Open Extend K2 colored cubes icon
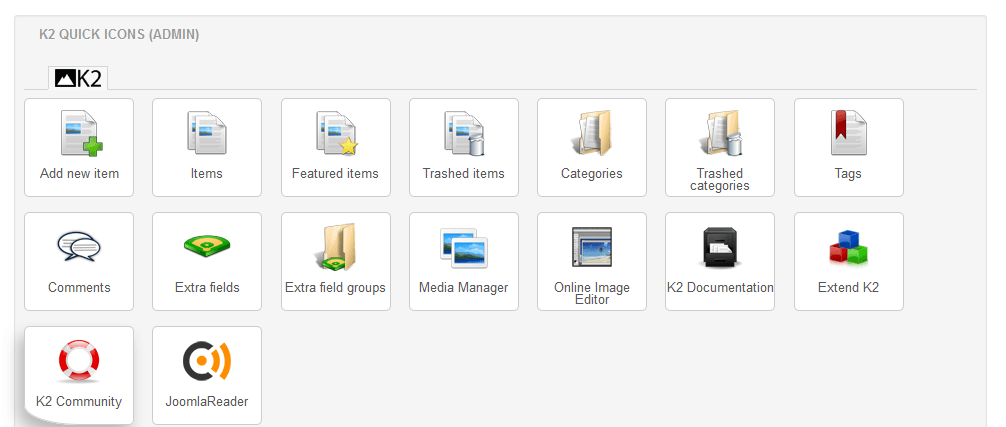1006x427 pixels. point(849,262)
